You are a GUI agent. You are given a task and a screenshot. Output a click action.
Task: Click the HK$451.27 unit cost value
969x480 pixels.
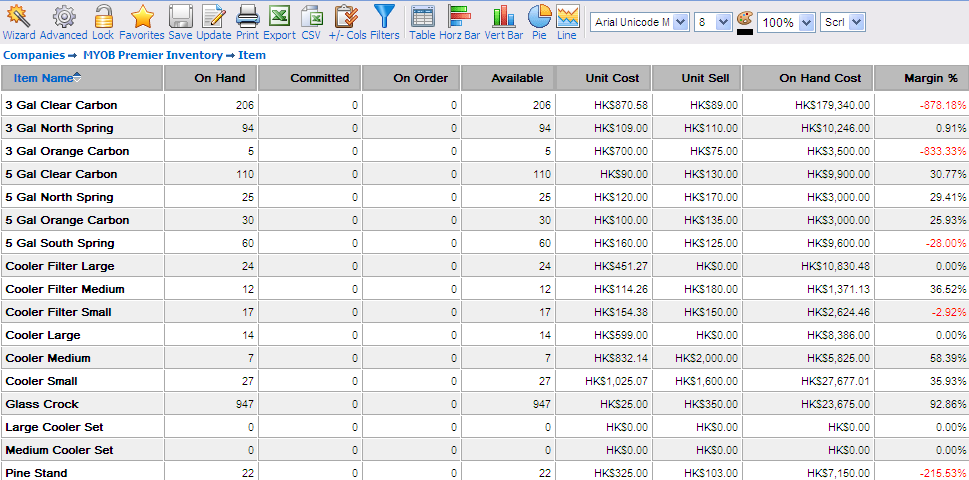pyautogui.click(x=621, y=266)
